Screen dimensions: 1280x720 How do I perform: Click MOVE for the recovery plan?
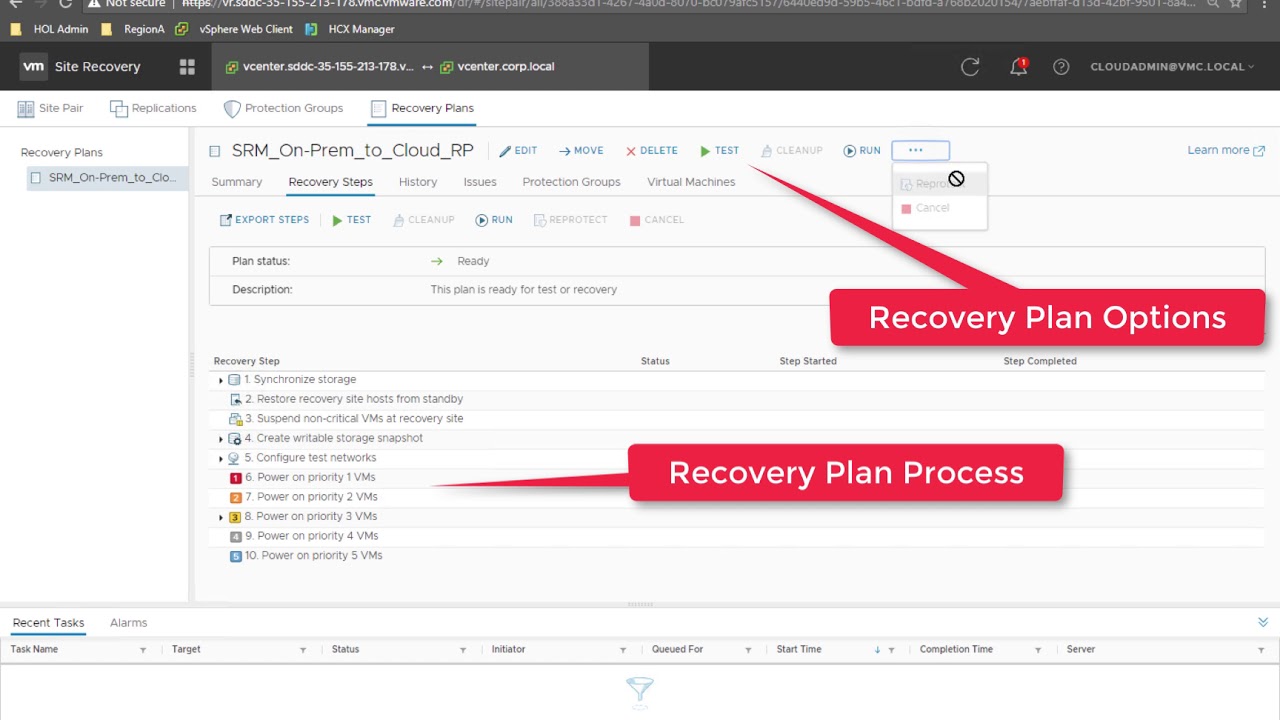coord(581,151)
